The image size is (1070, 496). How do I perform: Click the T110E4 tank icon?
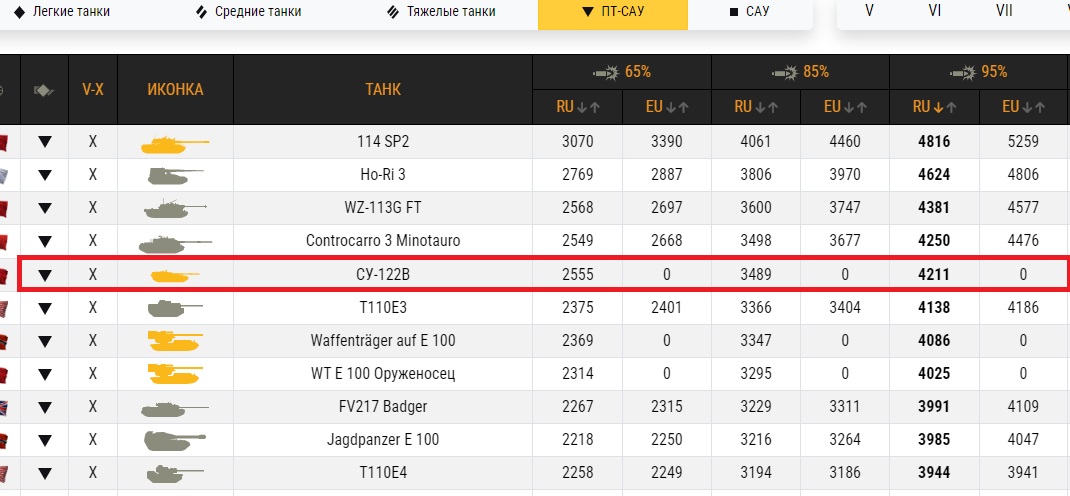[175, 473]
